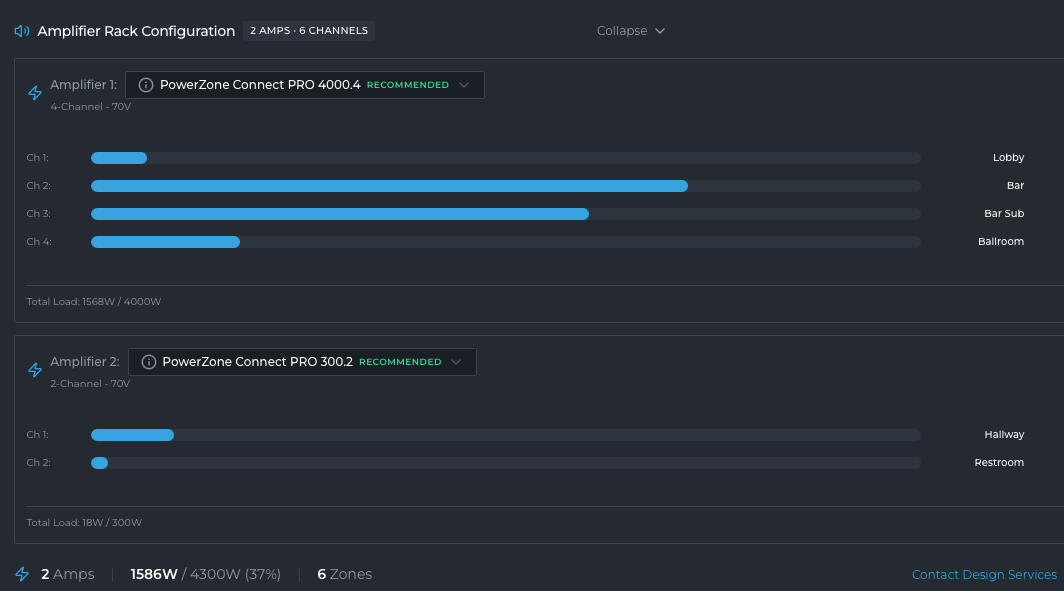
Task: Click Total Load: 1568W / 4000W text
Action: click(94, 301)
